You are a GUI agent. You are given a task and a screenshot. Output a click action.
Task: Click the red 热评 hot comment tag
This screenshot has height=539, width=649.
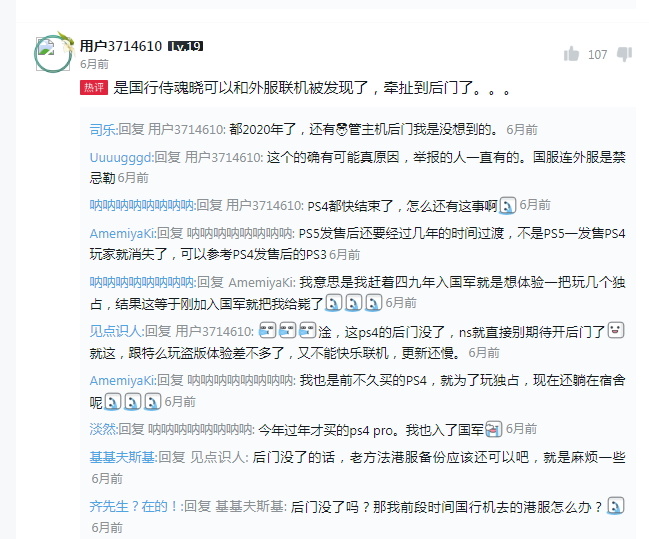[x=94, y=87]
